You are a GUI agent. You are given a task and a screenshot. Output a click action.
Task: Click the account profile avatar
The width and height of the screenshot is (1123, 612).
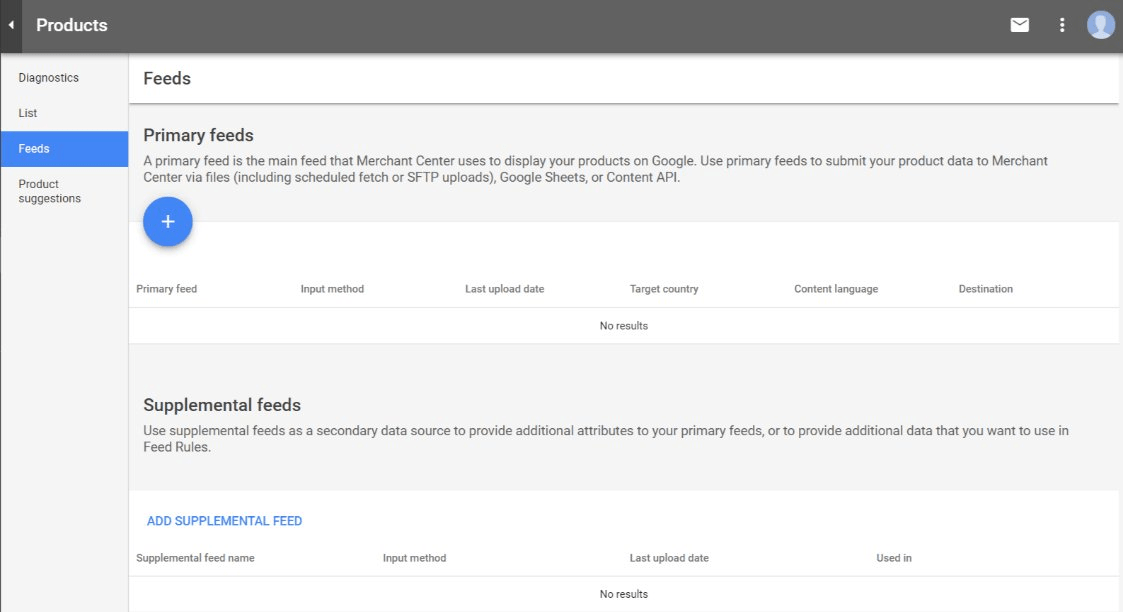1100,24
